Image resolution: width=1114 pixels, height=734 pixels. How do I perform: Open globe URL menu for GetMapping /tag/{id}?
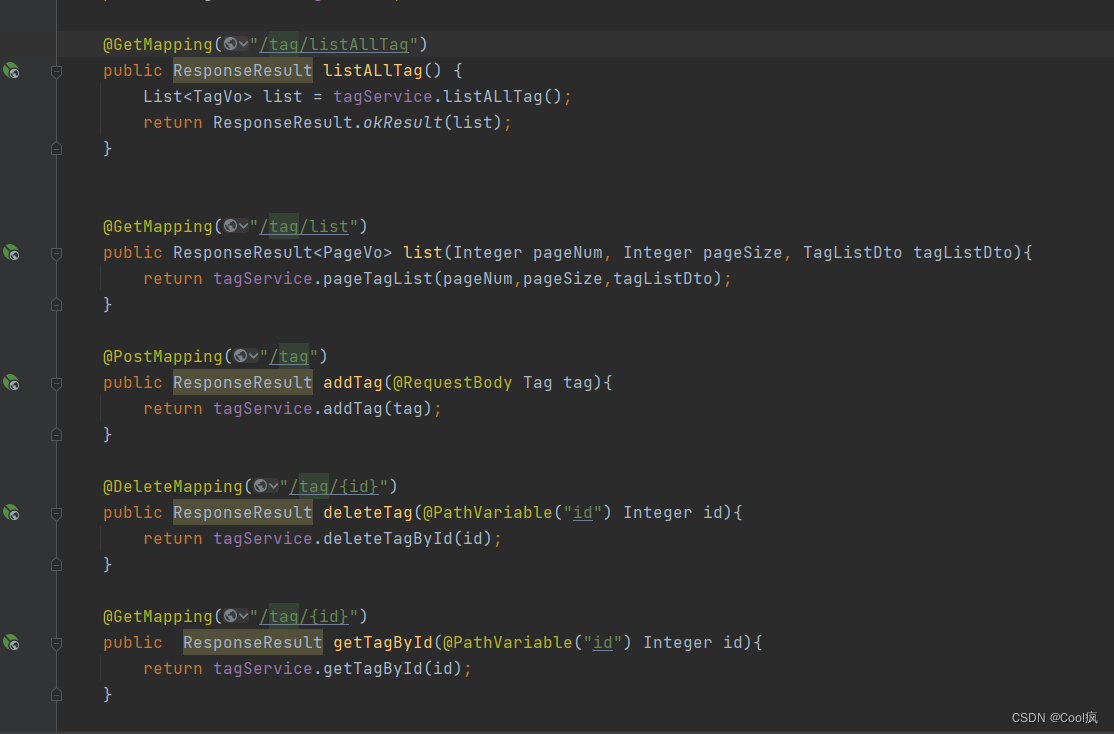pyautogui.click(x=236, y=616)
